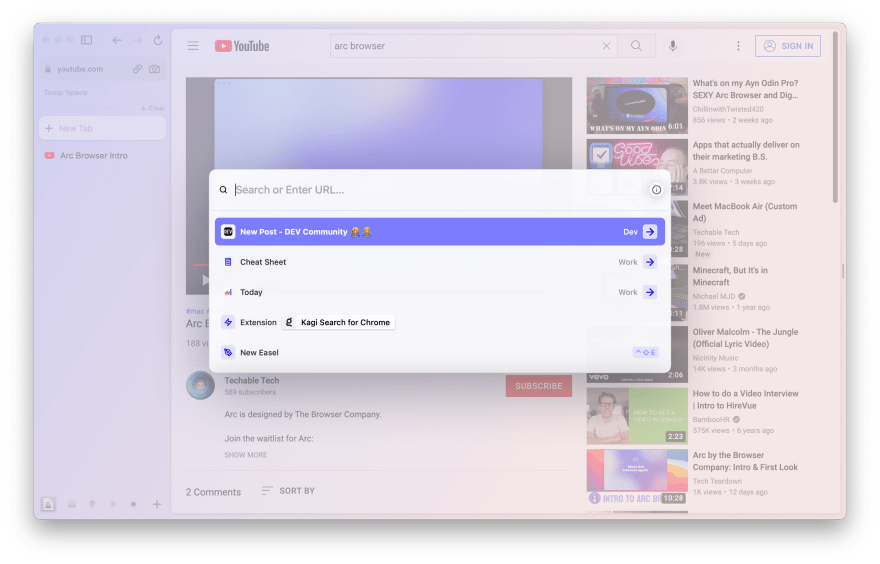This screenshot has width=880, height=564.
Task: Capture the page with the camera icon
Action: (154, 69)
